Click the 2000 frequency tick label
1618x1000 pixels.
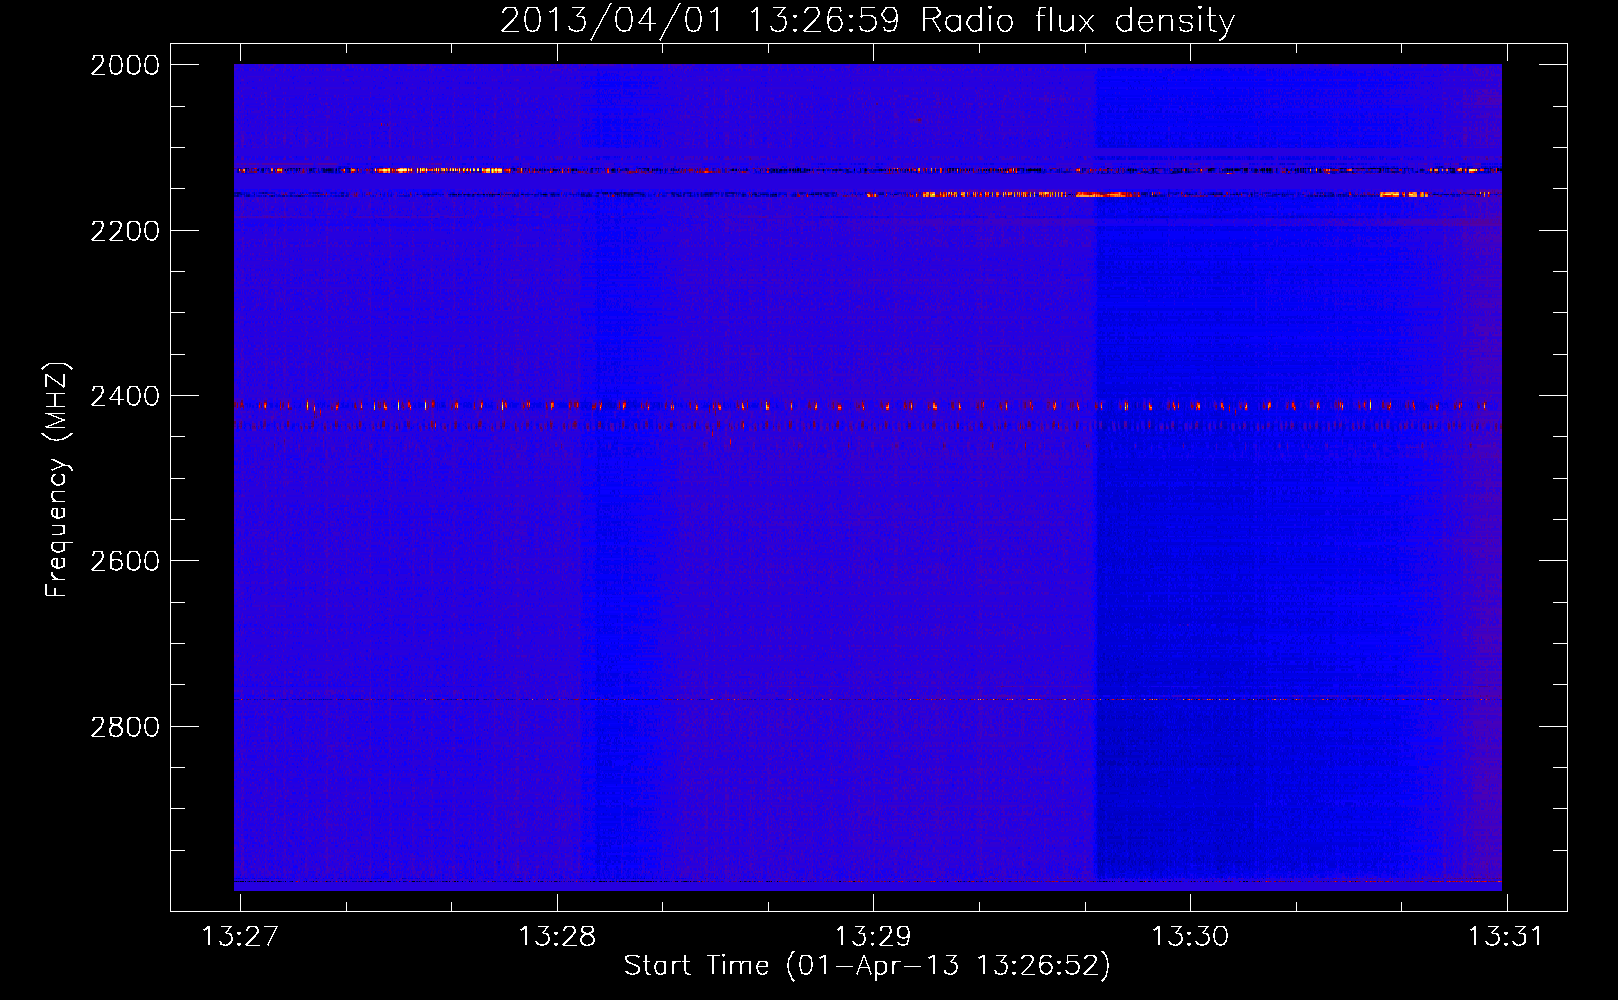pyautogui.click(x=125, y=65)
